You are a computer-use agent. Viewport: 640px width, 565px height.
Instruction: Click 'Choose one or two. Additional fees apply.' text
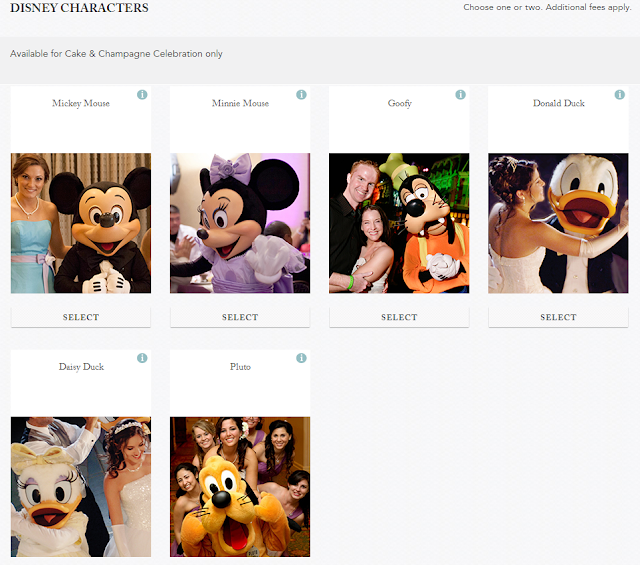click(547, 7)
